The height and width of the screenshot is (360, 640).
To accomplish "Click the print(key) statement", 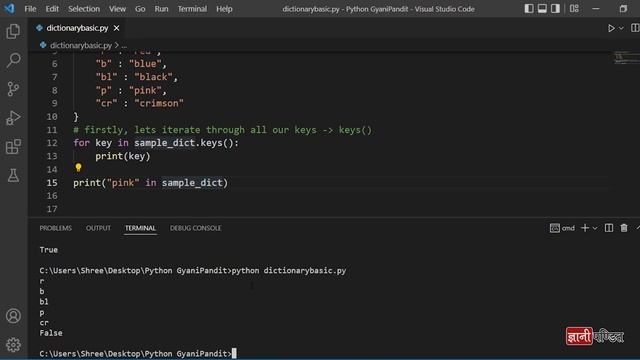I will (122, 156).
